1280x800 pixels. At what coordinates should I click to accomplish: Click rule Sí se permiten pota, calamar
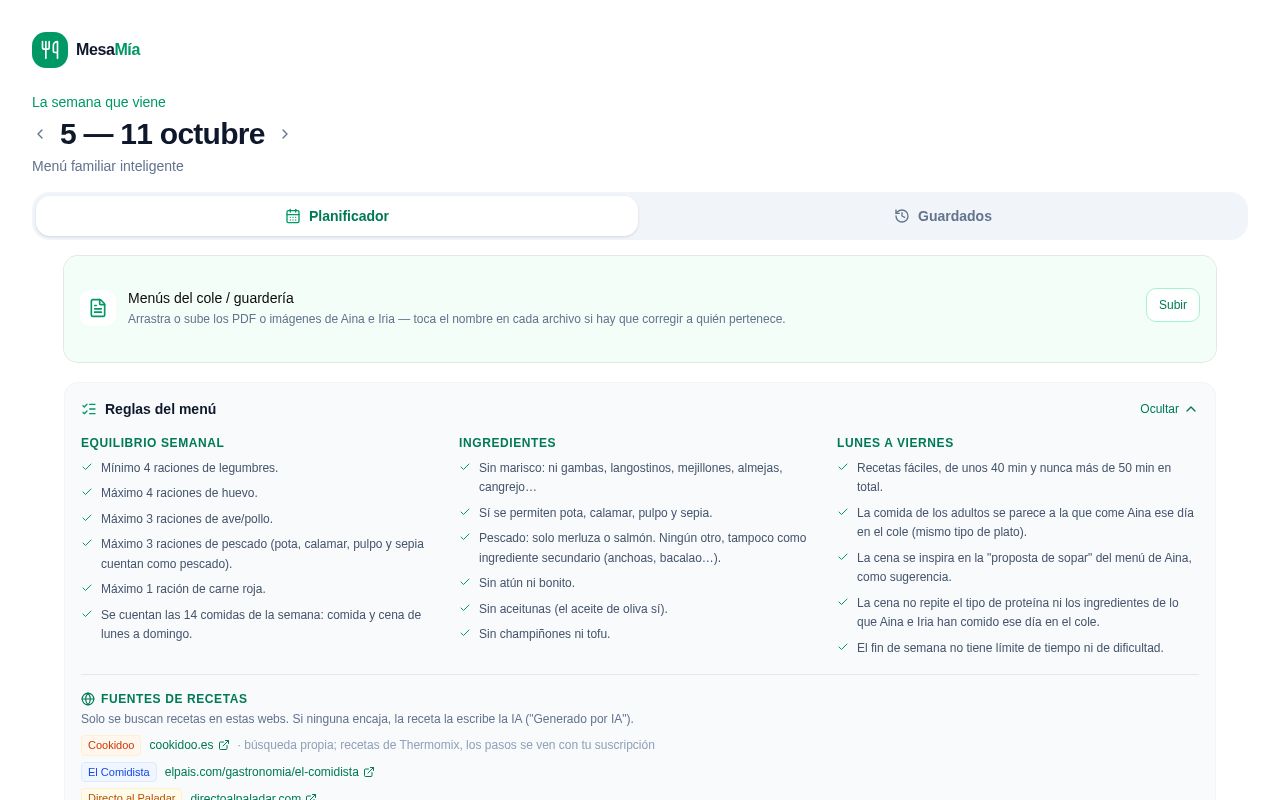[x=595, y=513]
